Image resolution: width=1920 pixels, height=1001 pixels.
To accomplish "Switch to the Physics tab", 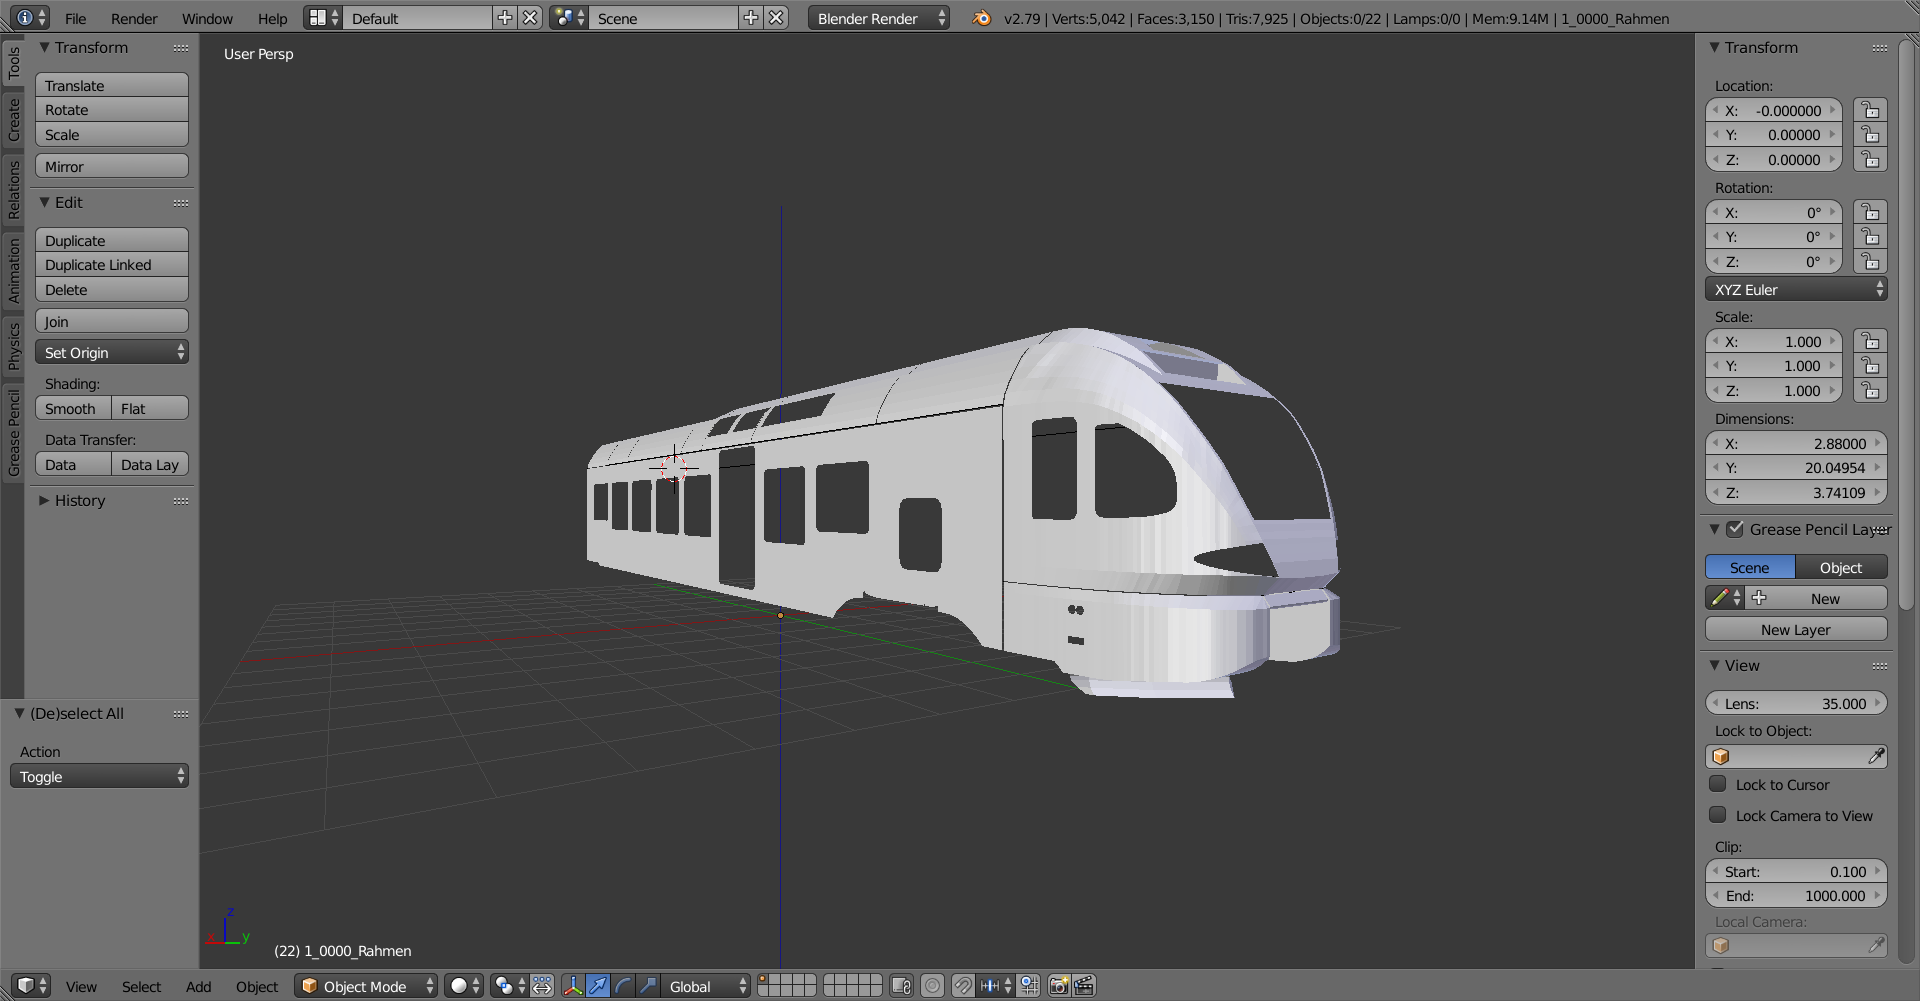I will point(14,346).
